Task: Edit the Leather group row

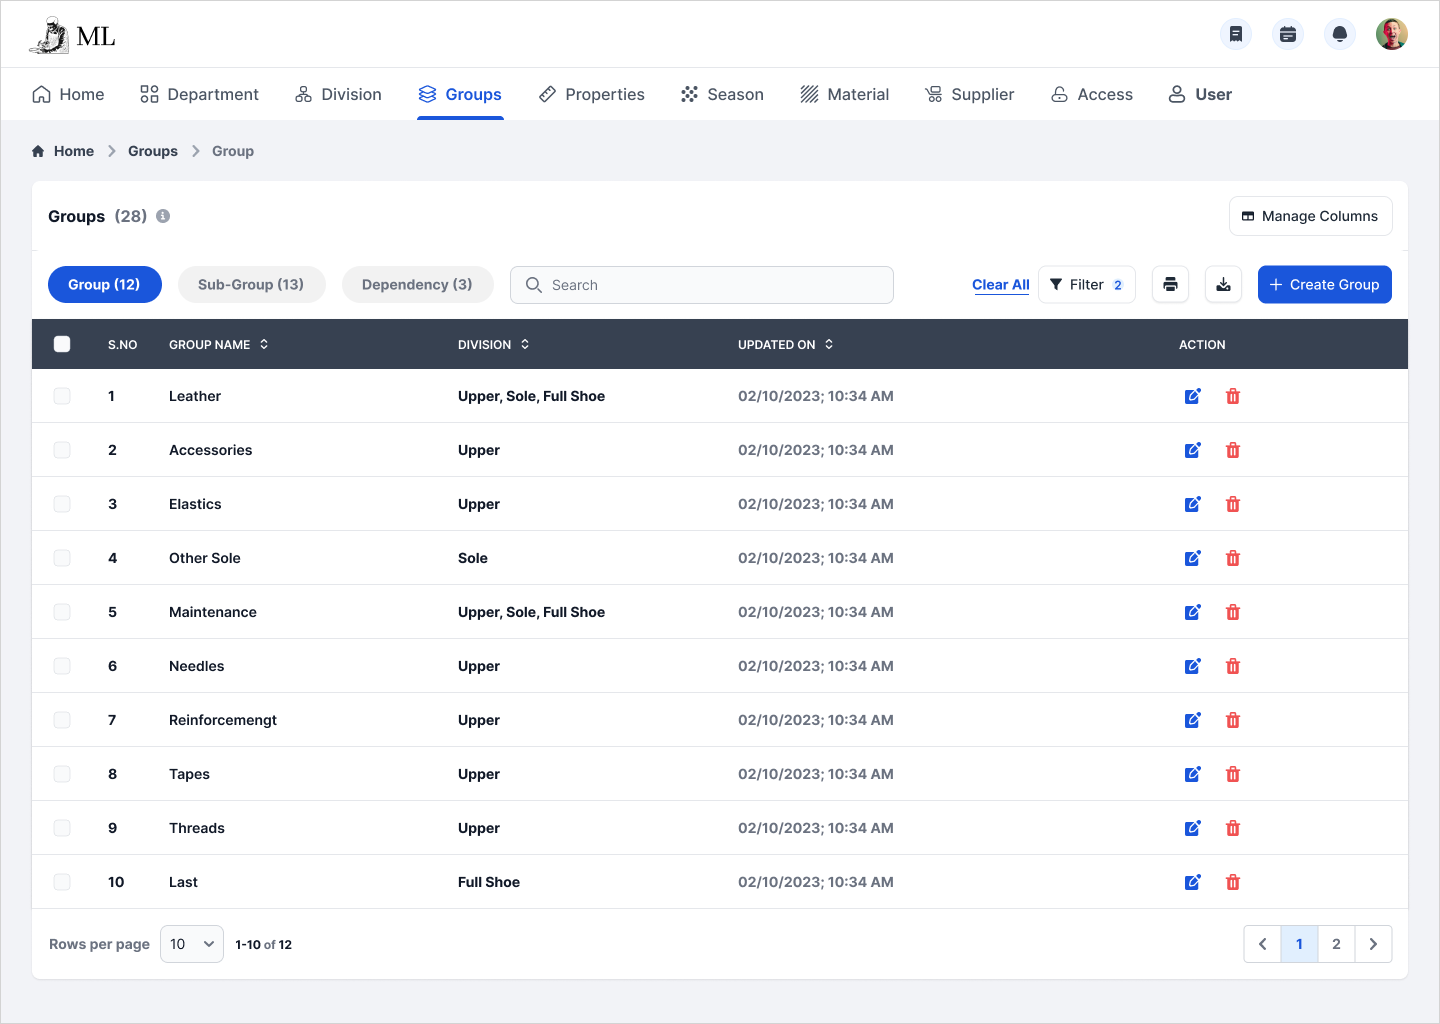Action: [1193, 396]
